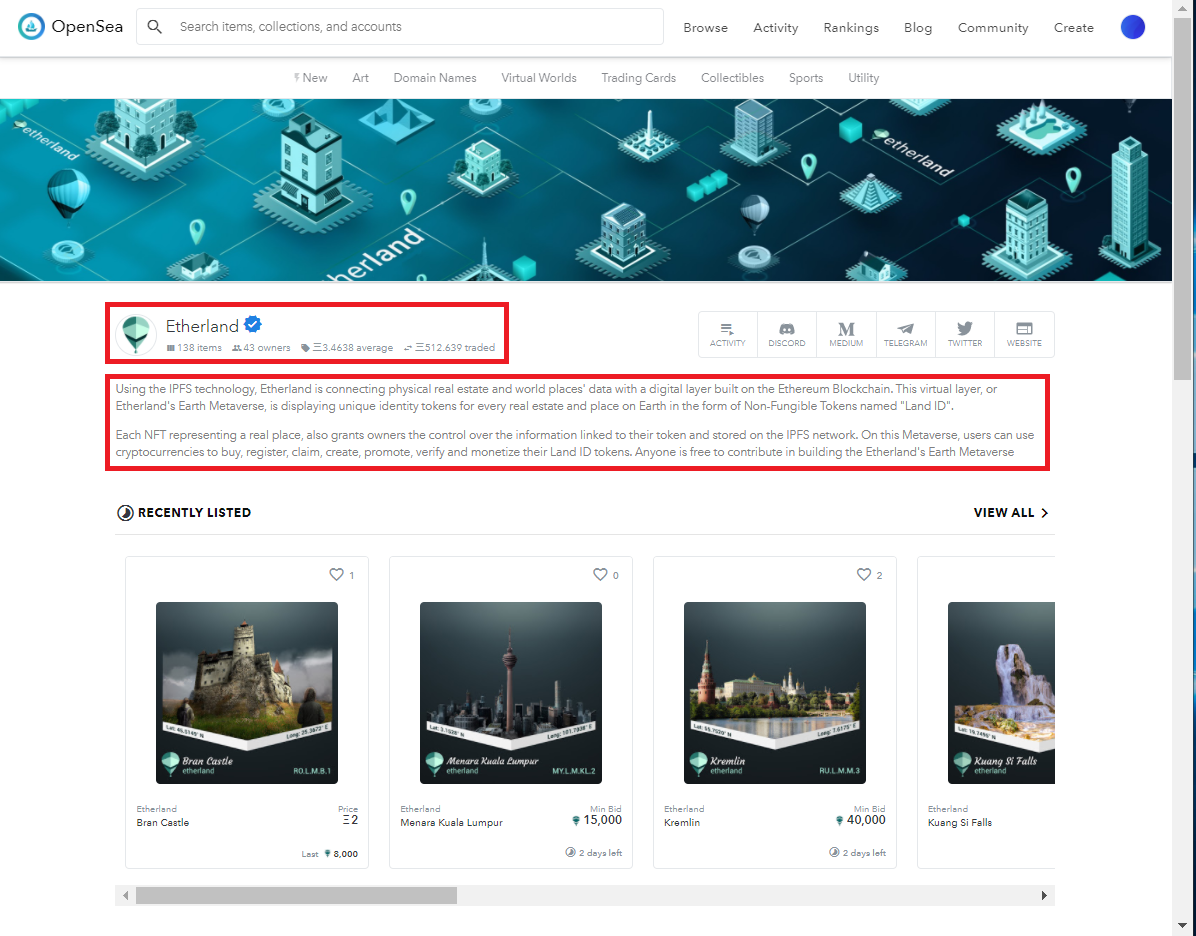1196x936 pixels.
Task: Click the blue verified badge
Action: [x=252, y=325]
